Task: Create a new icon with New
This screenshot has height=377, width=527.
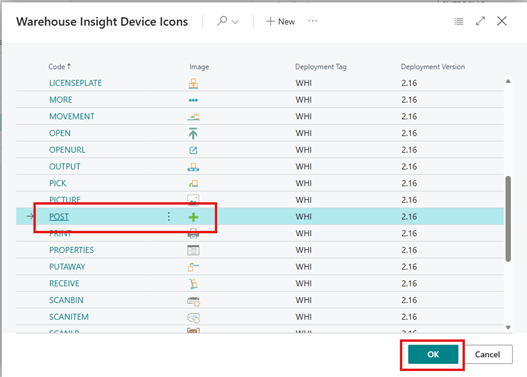Action: pyautogui.click(x=280, y=22)
